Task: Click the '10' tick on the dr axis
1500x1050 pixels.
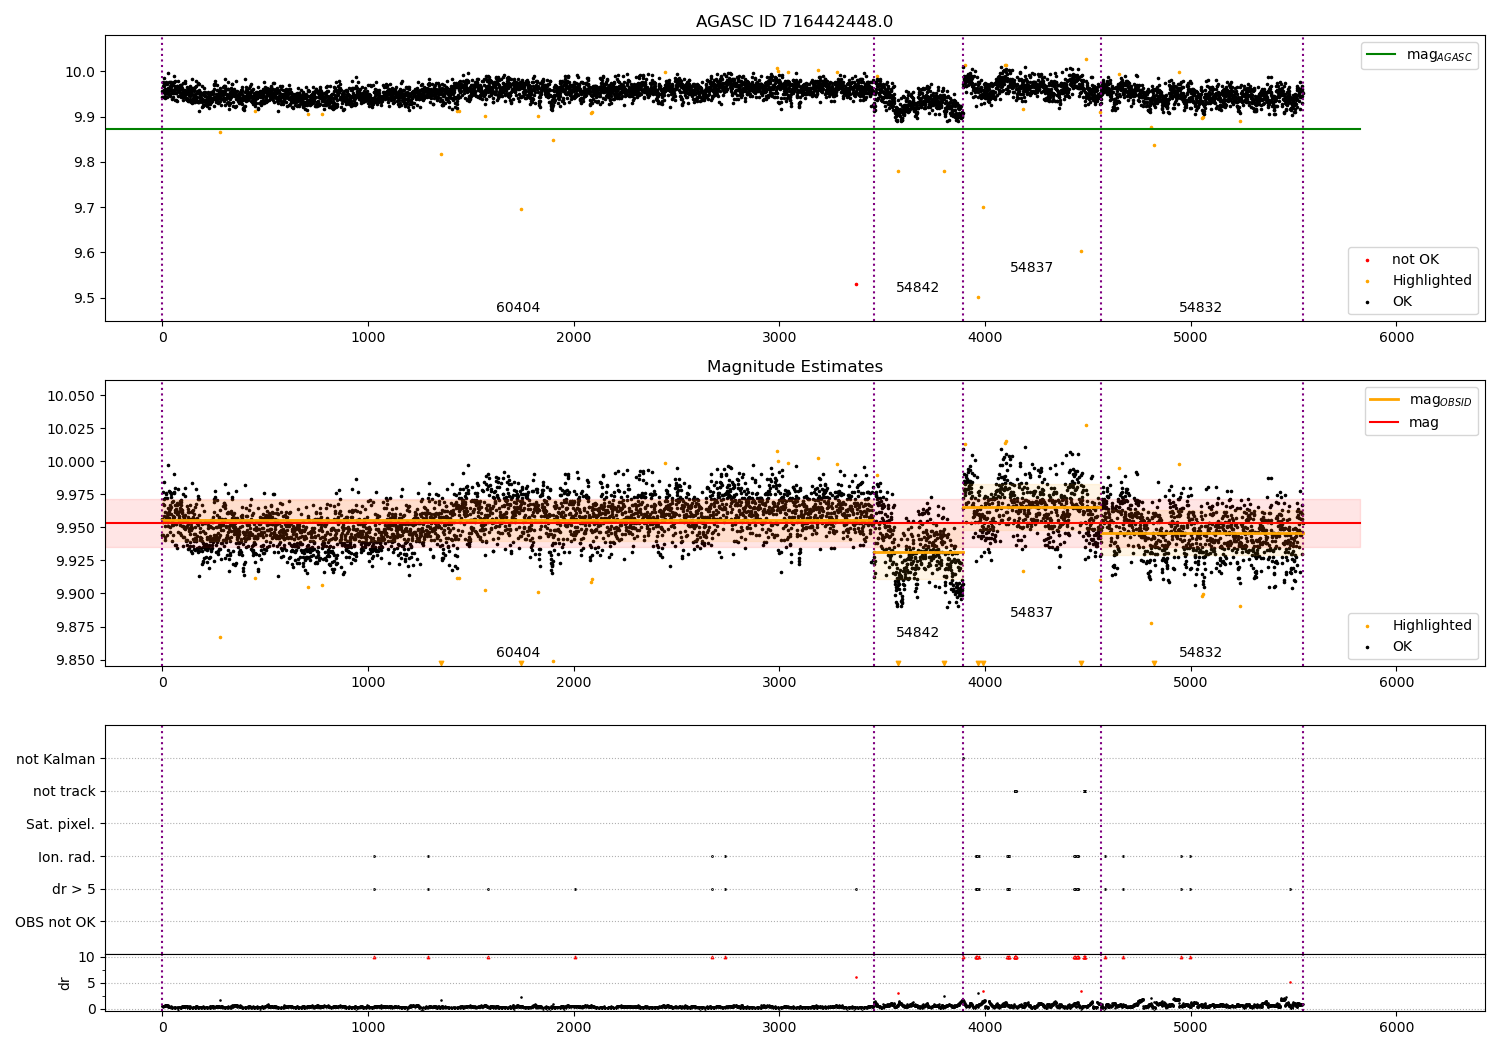Action: pyautogui.click(x=87, y=957)
